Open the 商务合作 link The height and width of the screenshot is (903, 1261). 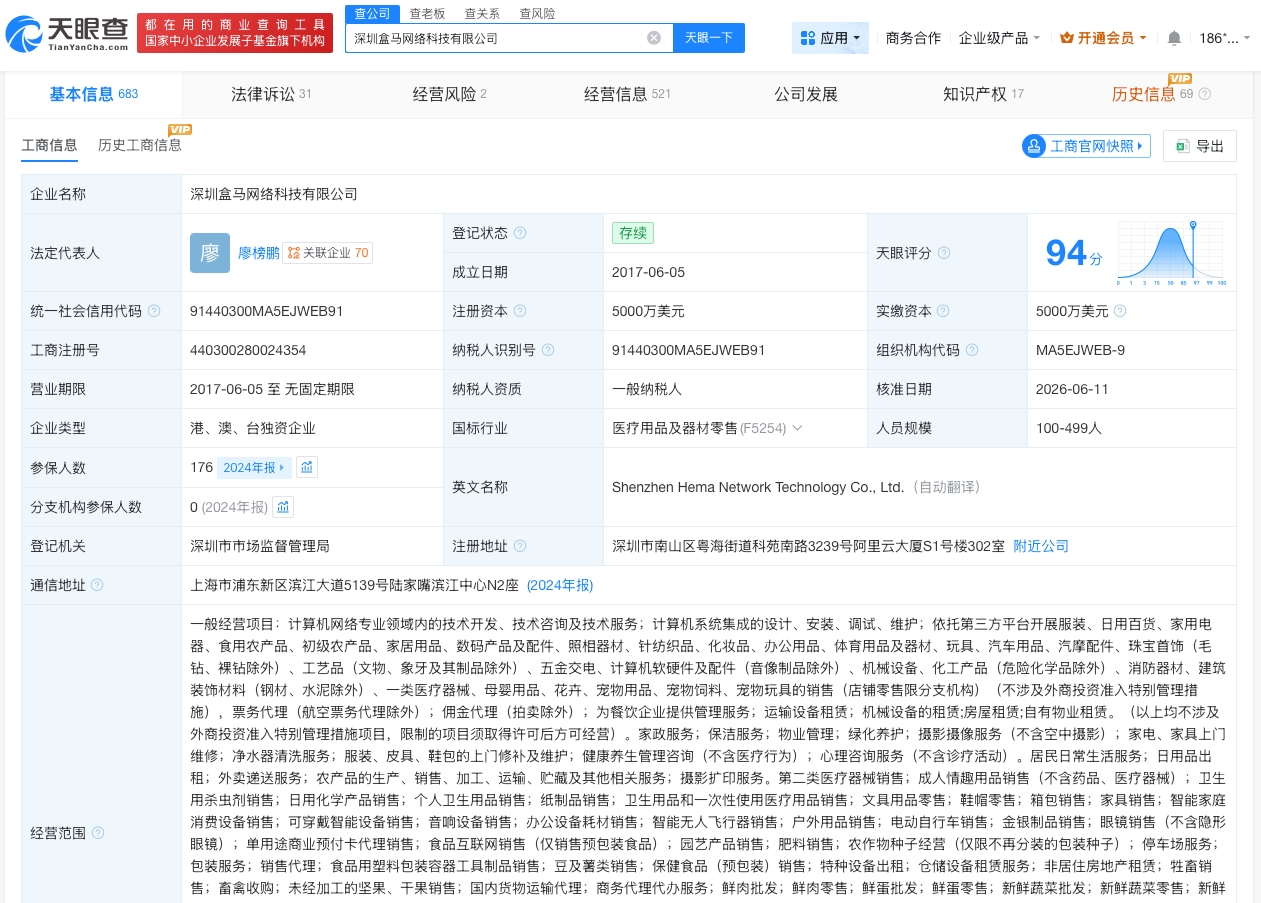point(913,38)
